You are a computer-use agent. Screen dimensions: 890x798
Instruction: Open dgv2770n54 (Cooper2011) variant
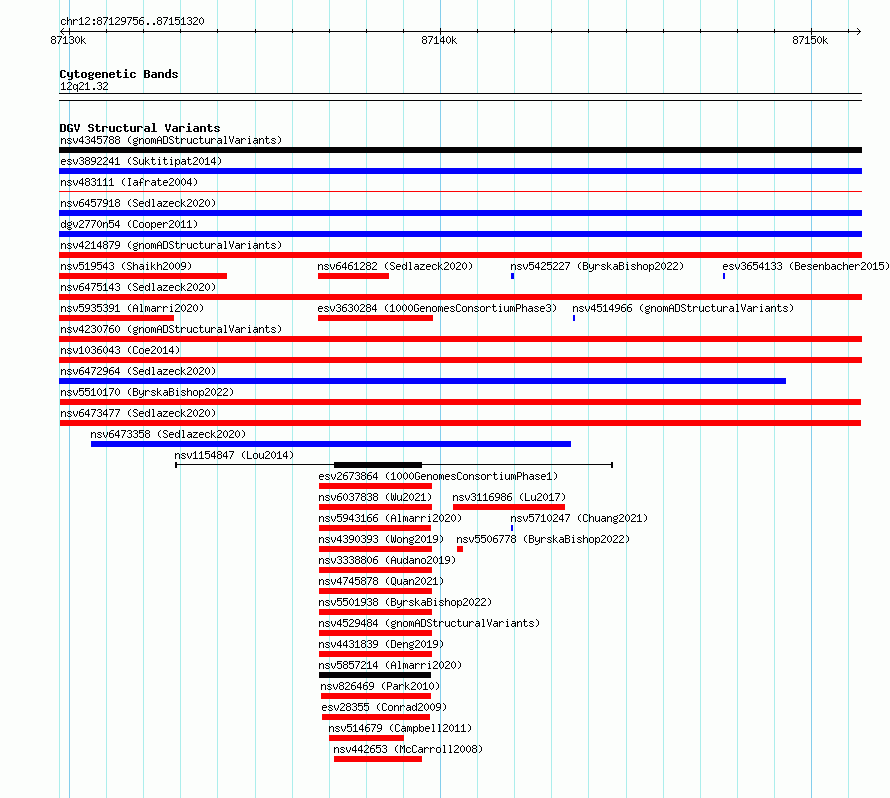tap(129, 224)
